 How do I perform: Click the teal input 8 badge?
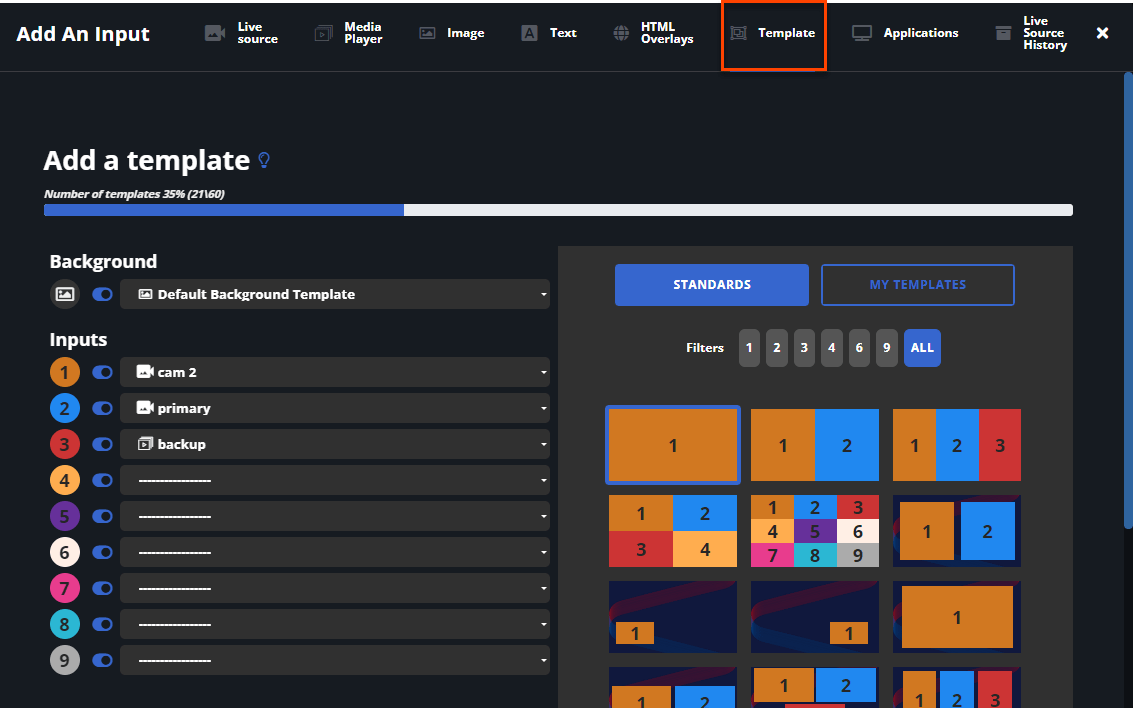pos(64,624)
